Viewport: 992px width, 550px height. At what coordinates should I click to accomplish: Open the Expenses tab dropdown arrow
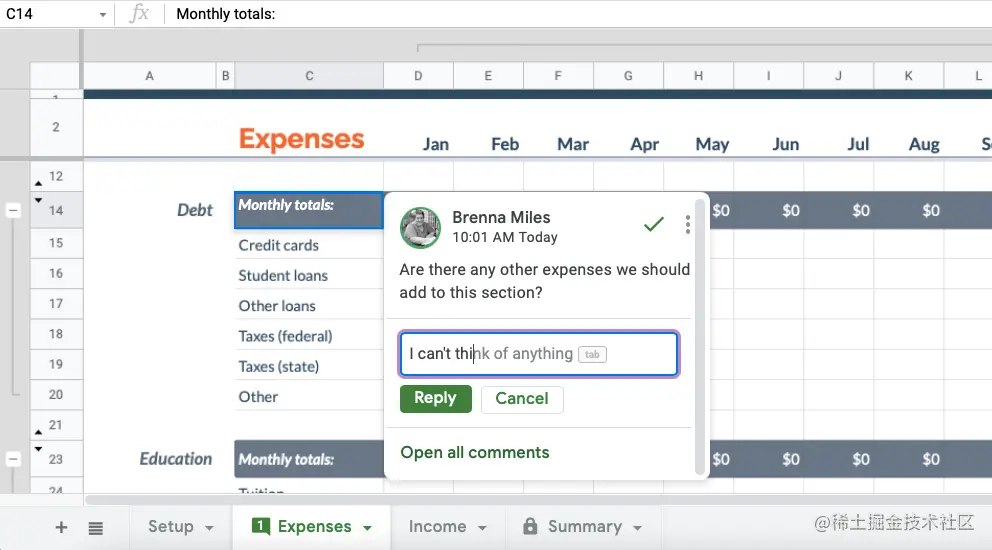[368, 528]
